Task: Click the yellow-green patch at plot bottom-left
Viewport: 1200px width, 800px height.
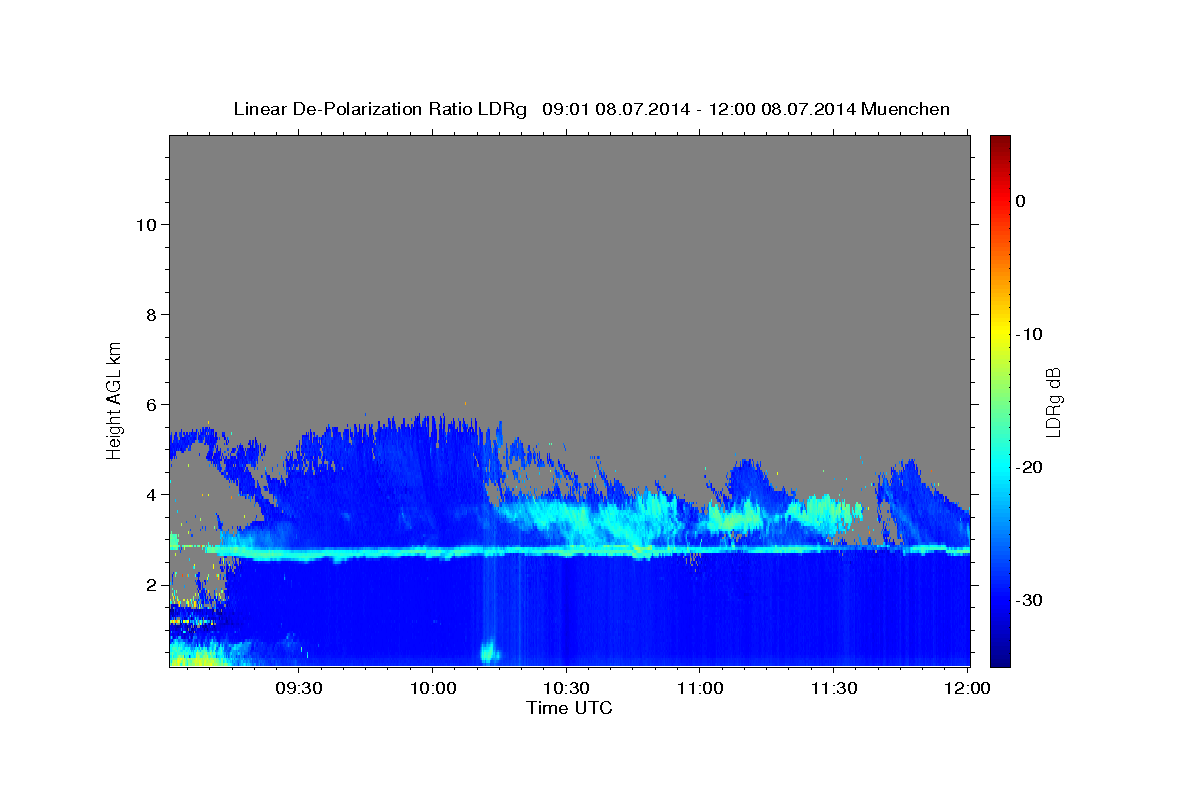Action: [x=195, y=657]
